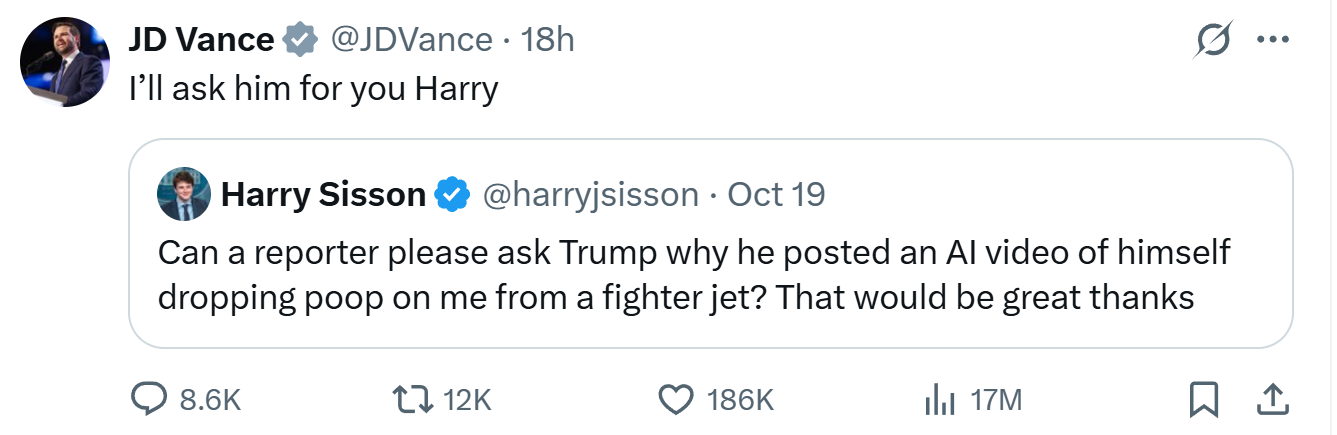Click the reply comment icon
Viewport: 1337px width, 435px height.
click(149, 400)
